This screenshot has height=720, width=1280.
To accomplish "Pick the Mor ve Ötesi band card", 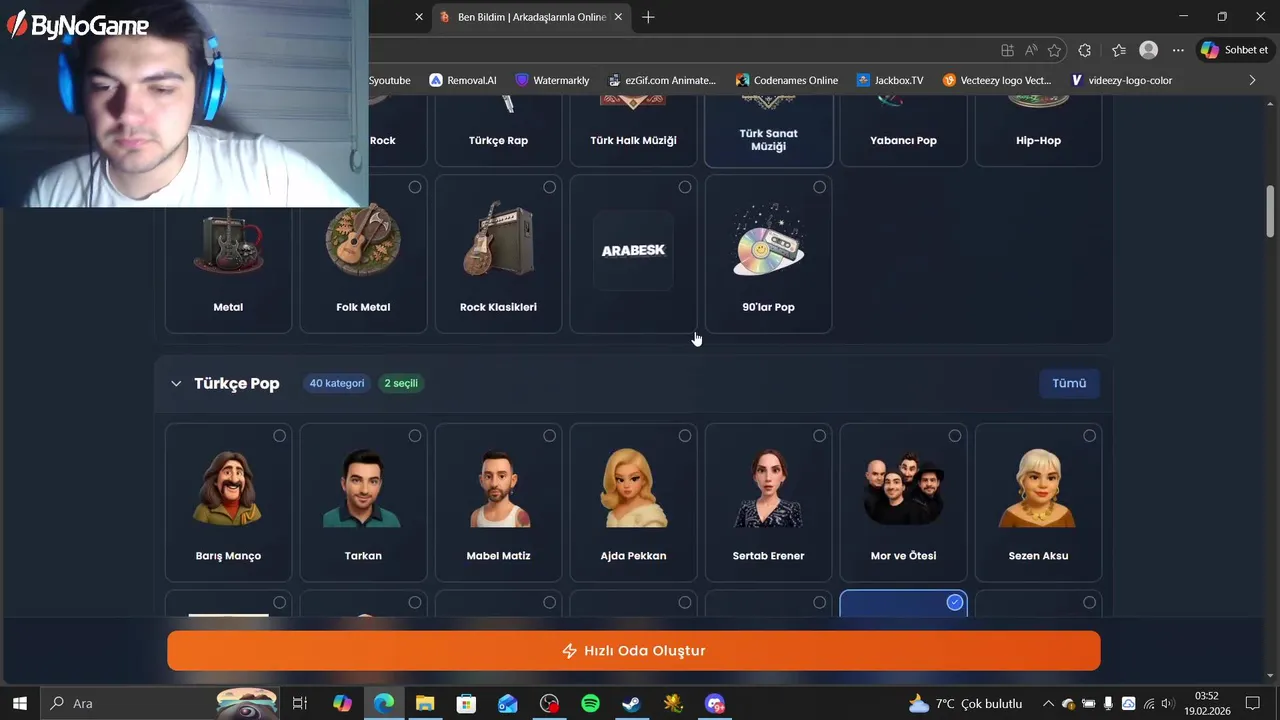I will (x=903, y=502).
